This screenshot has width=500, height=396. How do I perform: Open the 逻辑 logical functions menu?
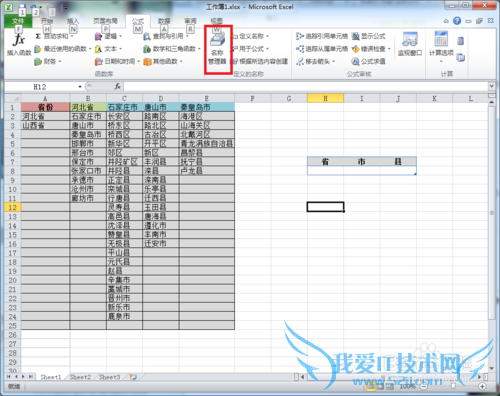pyautogui.click(x=108, y=36)
